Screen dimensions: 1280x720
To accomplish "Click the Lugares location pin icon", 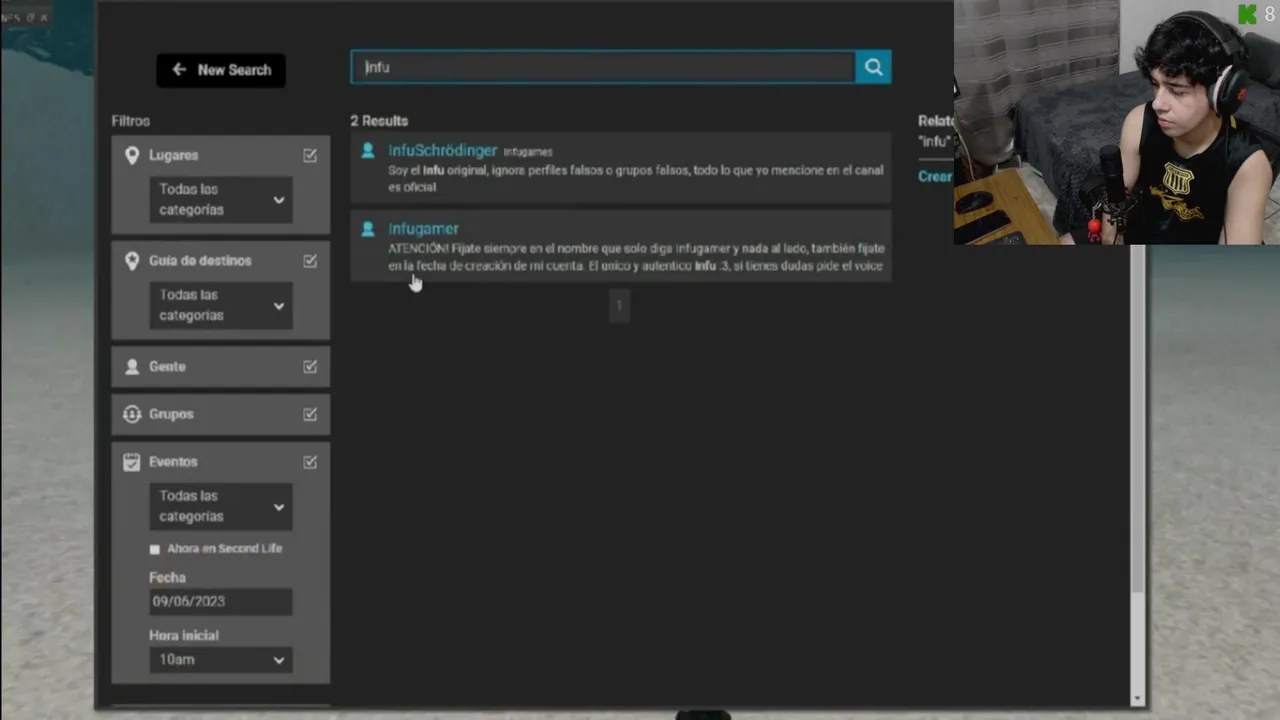I will point(132,155).
